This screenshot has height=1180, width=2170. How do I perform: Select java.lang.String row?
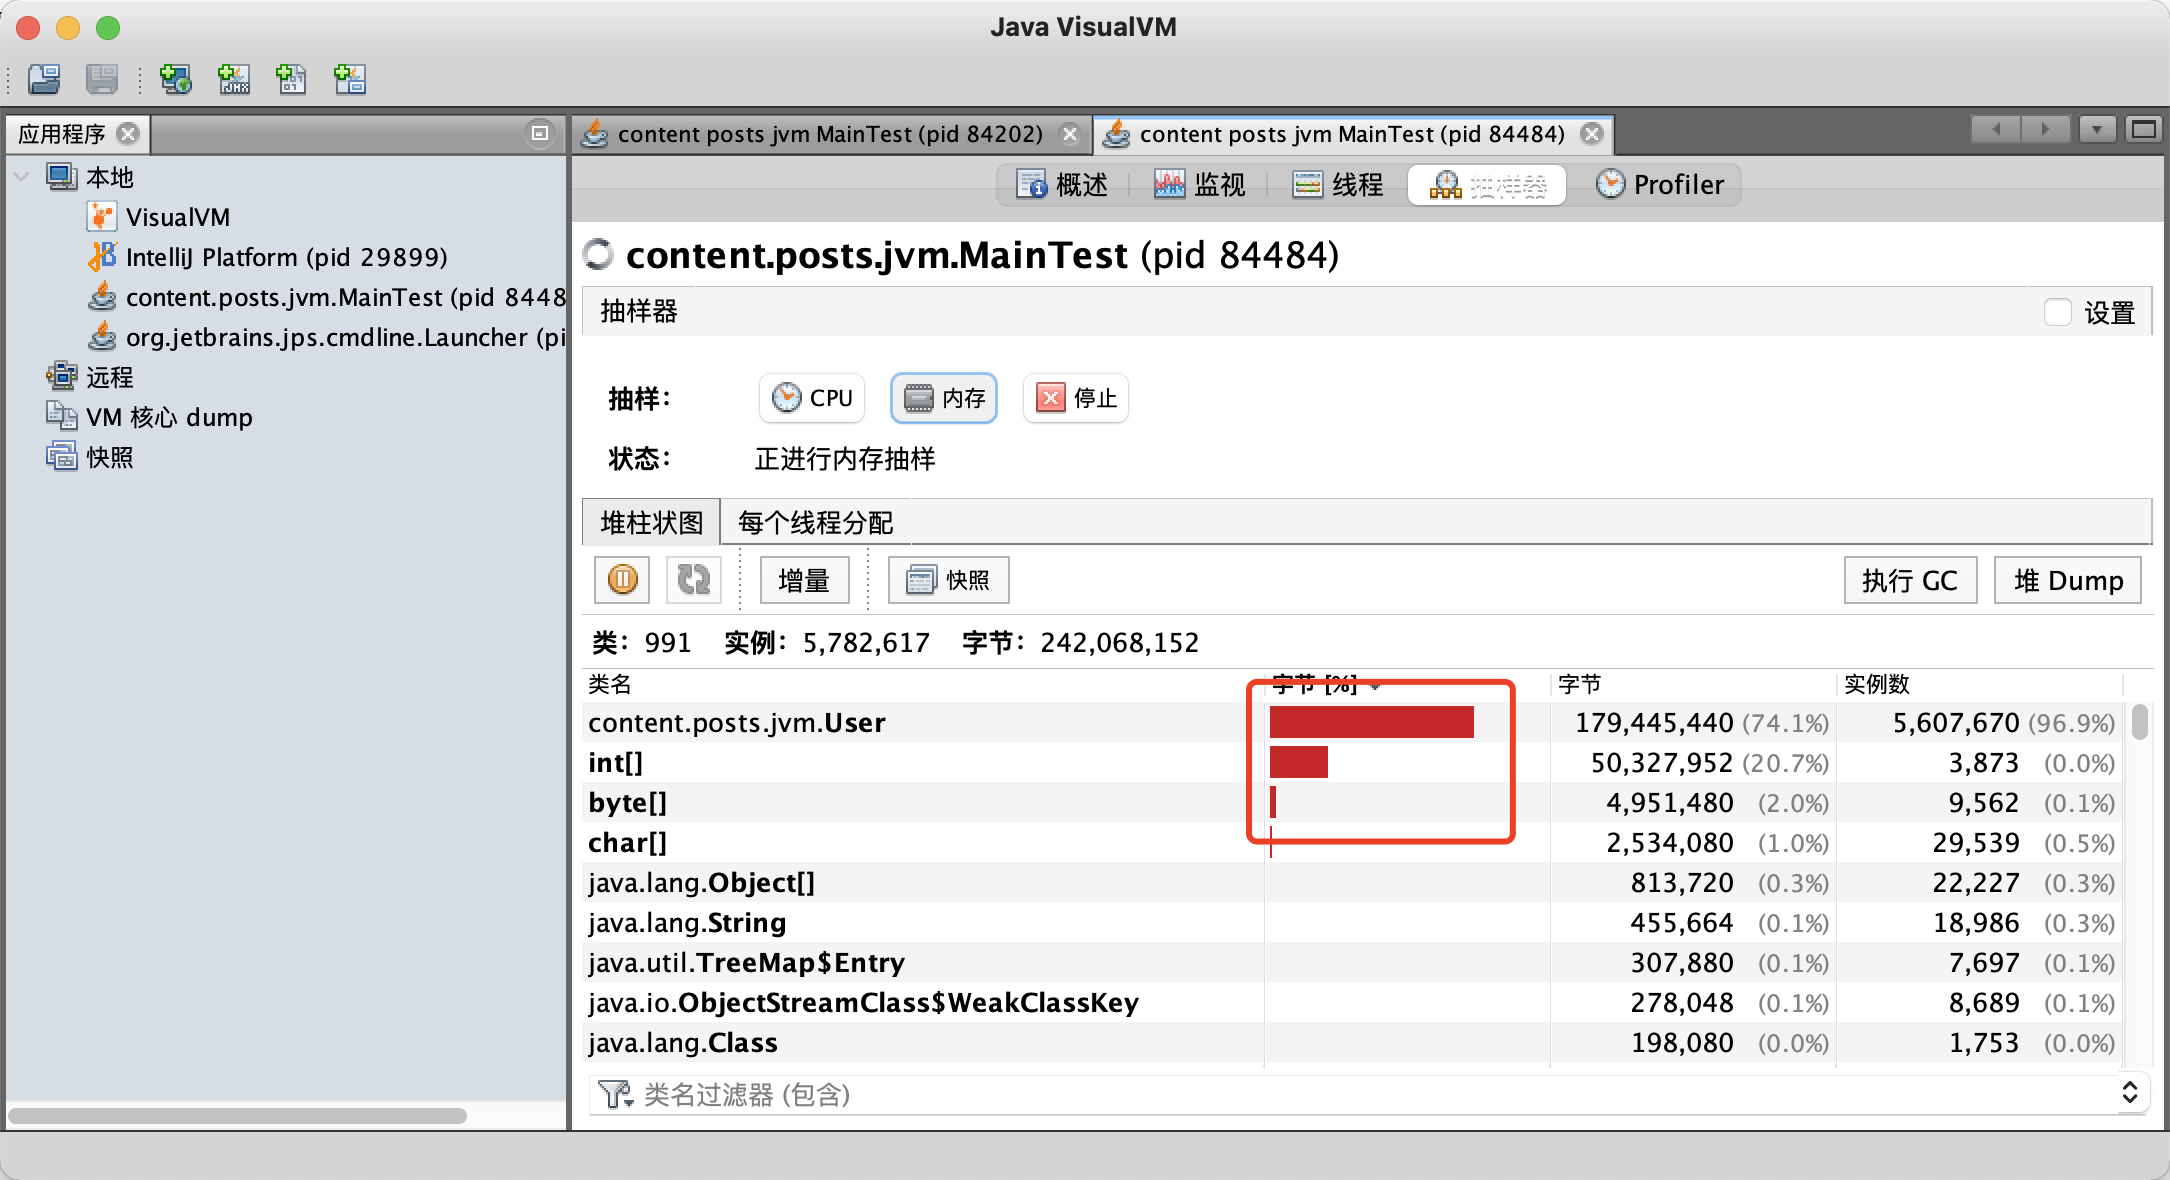(1354, 922)
